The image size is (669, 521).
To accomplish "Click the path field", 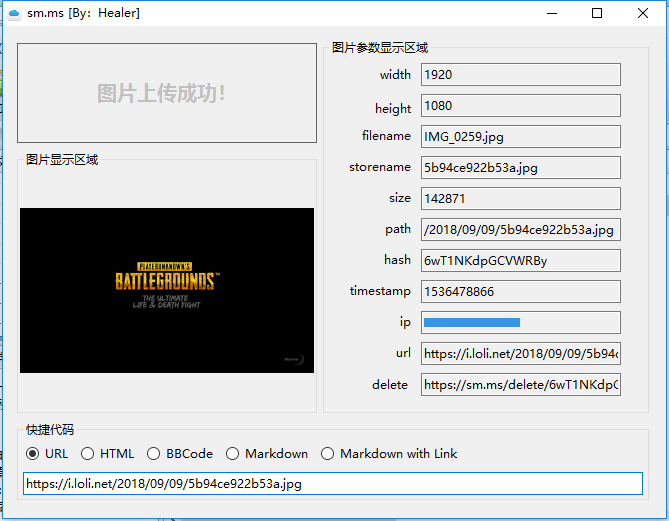I will [x=521, y=230].
